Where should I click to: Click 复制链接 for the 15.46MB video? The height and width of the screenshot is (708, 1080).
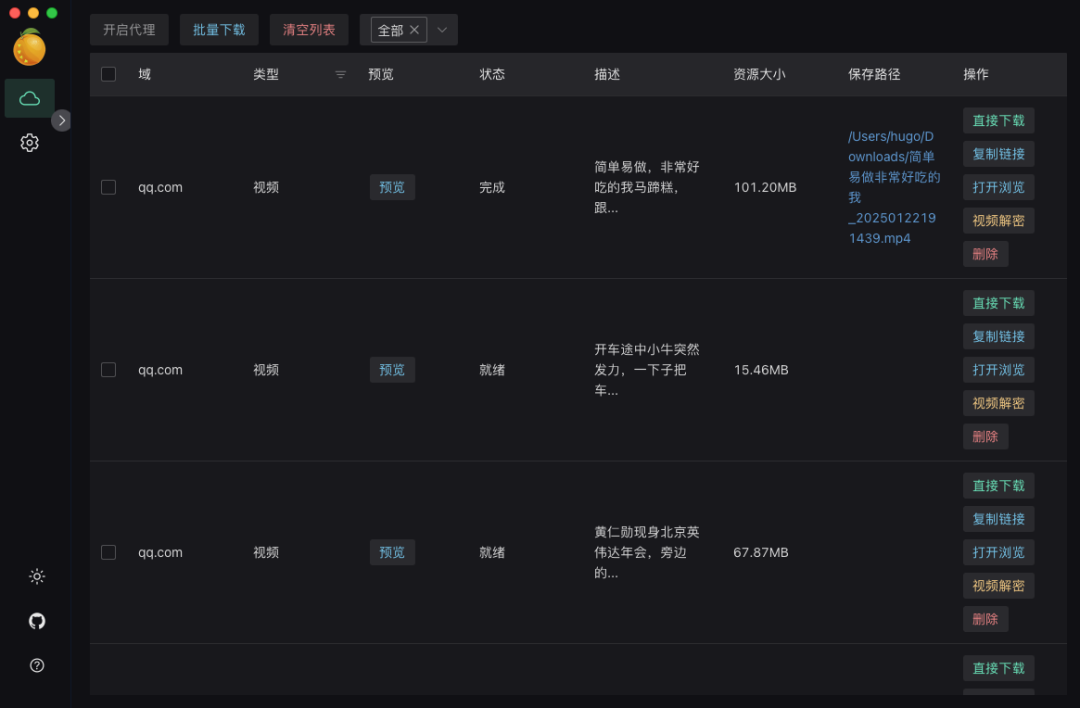click(999, 336)
